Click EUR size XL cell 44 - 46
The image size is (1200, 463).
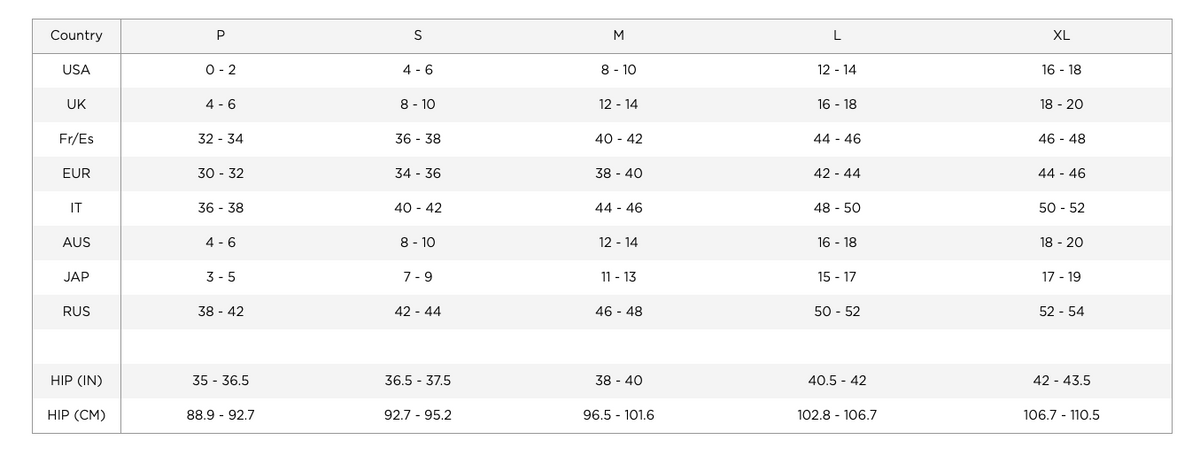point(1061,174)
